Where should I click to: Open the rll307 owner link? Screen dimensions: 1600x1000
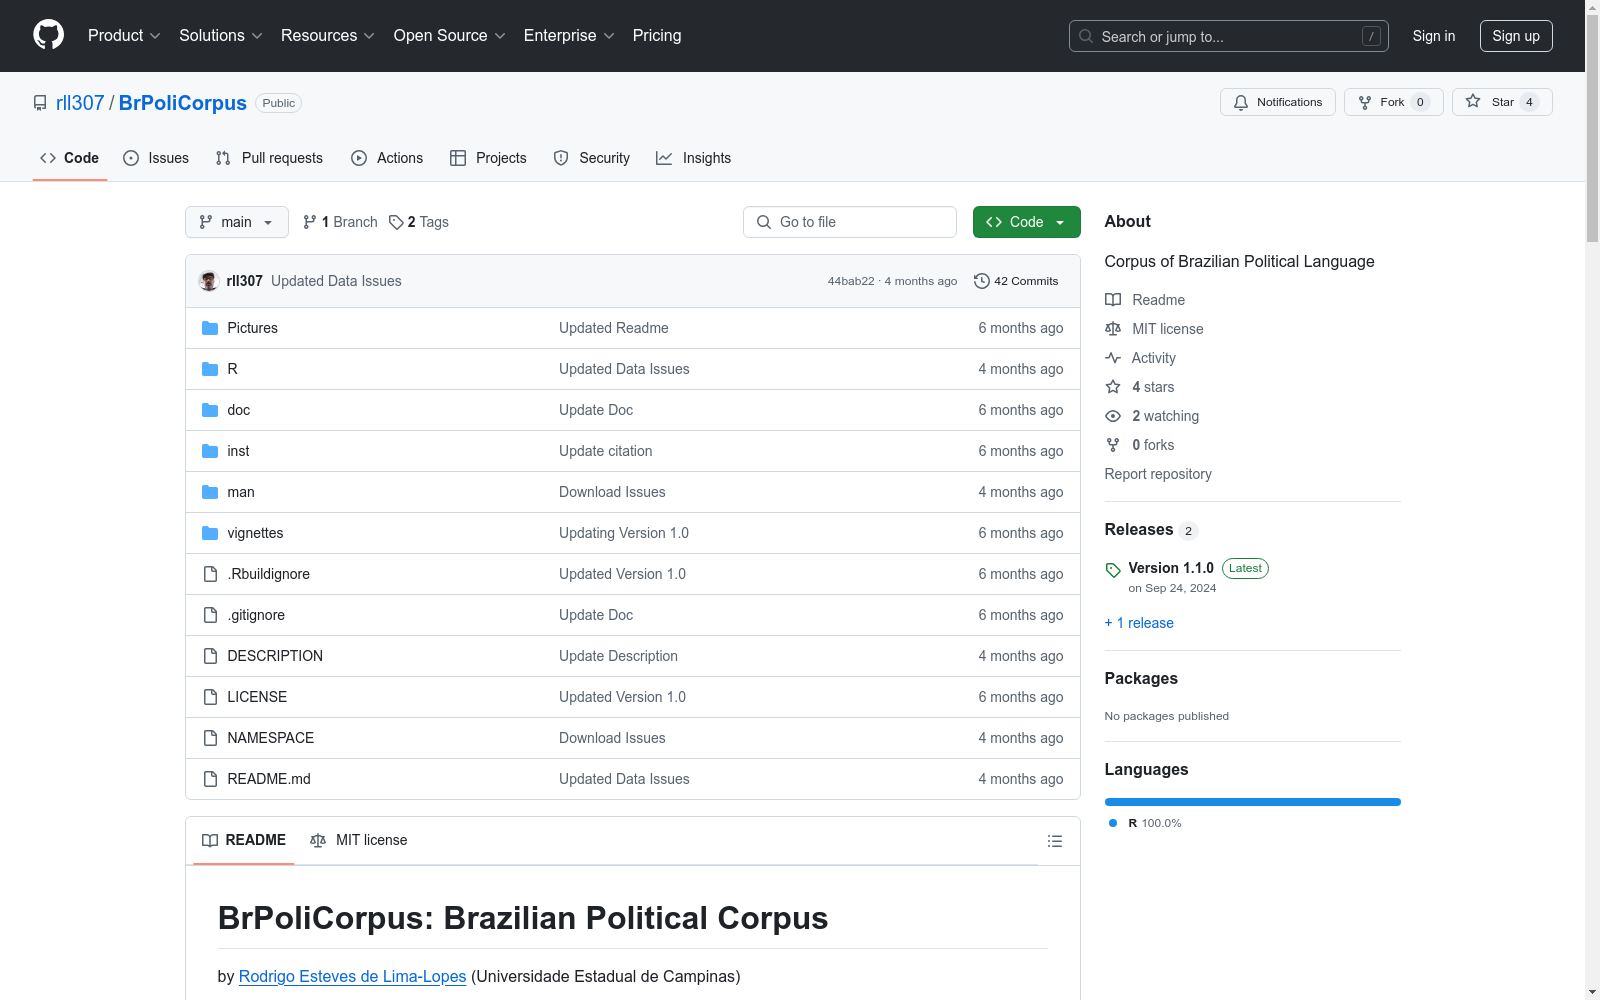tap(80, 103)
